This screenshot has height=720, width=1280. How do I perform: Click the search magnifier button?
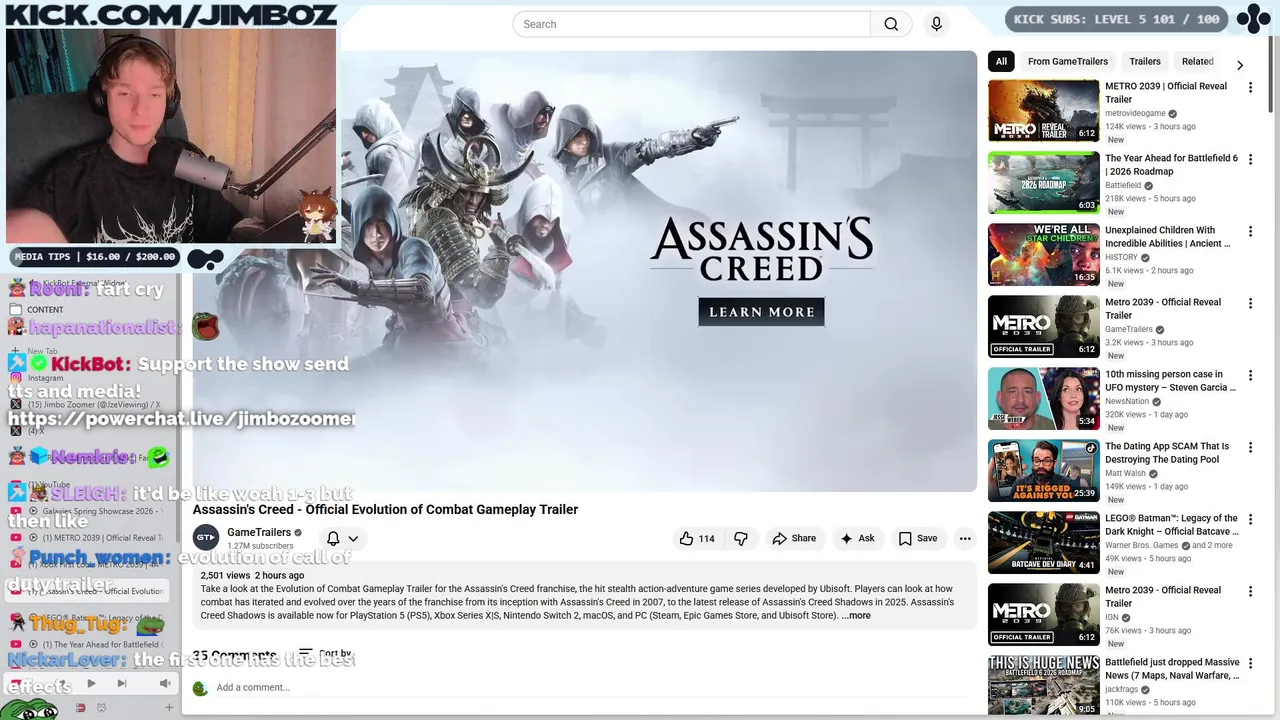pyautogui.click(x=891, y=24)
